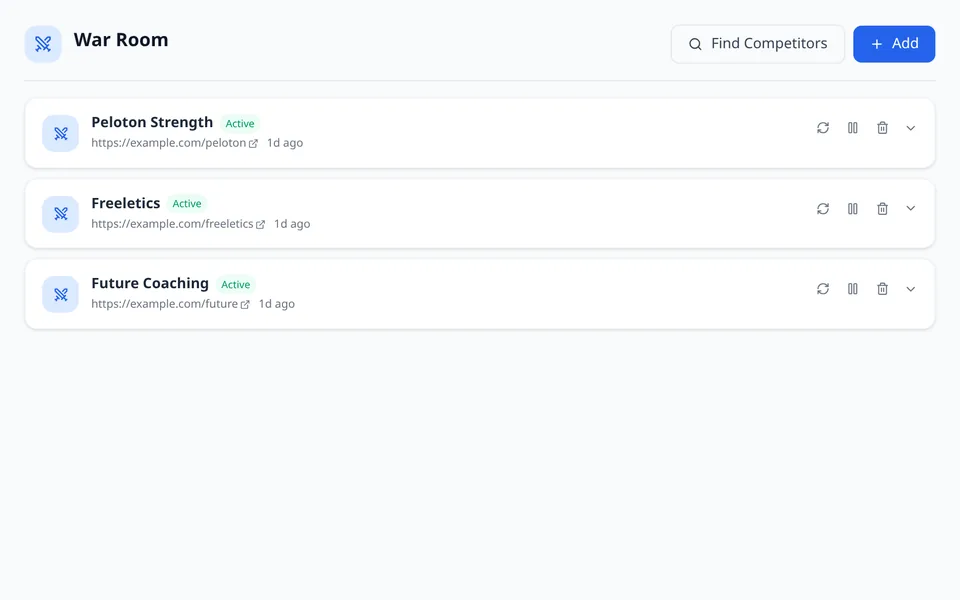
Task: Click the War Room page title
Action: click(x=121, y=40)
